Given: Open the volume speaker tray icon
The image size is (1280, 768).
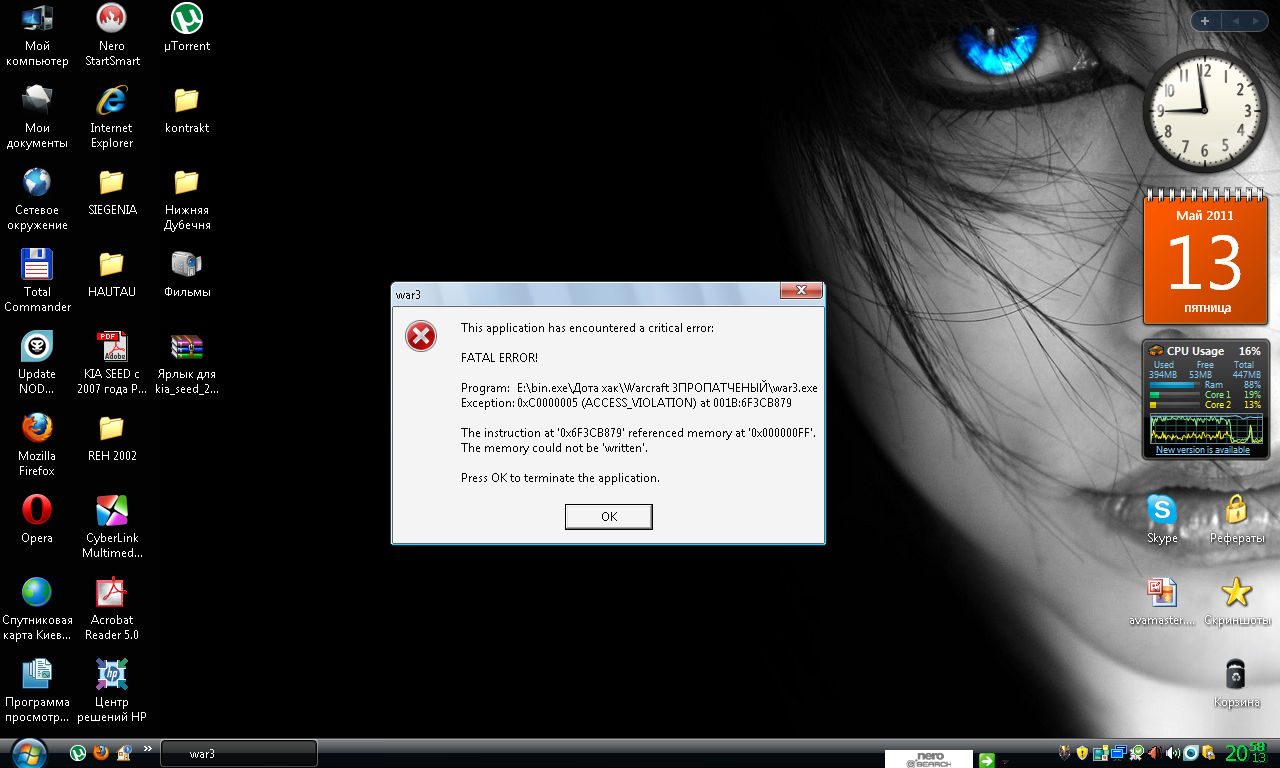Looking at the screenshot, I should click(x=1173, y=753).
